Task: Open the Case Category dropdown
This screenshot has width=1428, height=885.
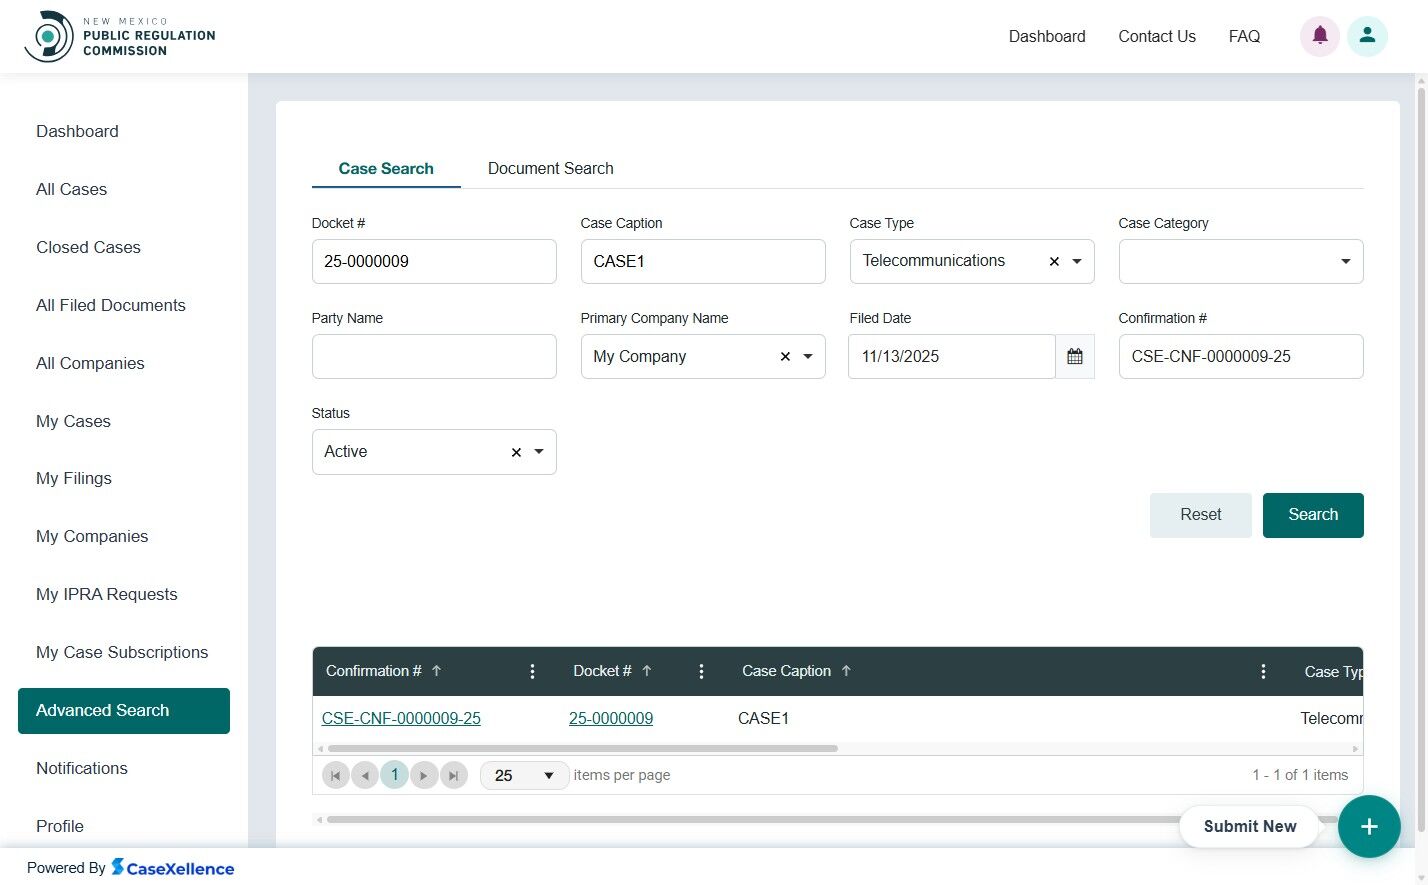Action: 1345,261
